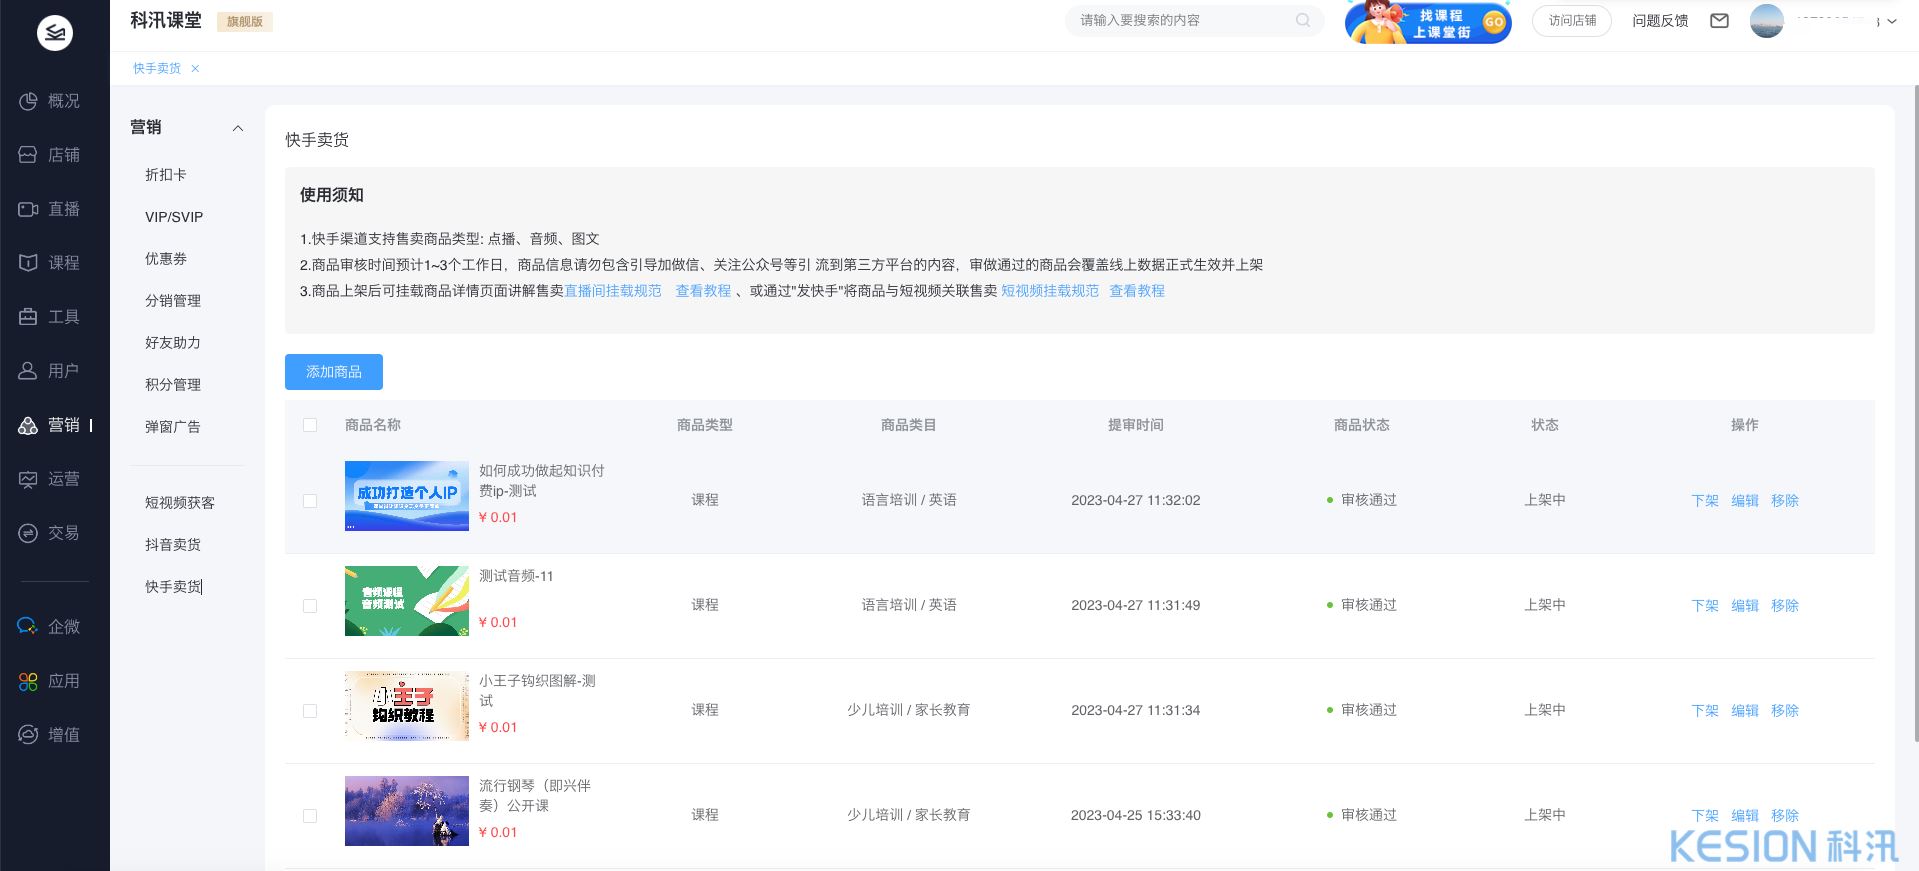Open 问题反馈 link
The image size is (1919, 871).
point(1660,21)
